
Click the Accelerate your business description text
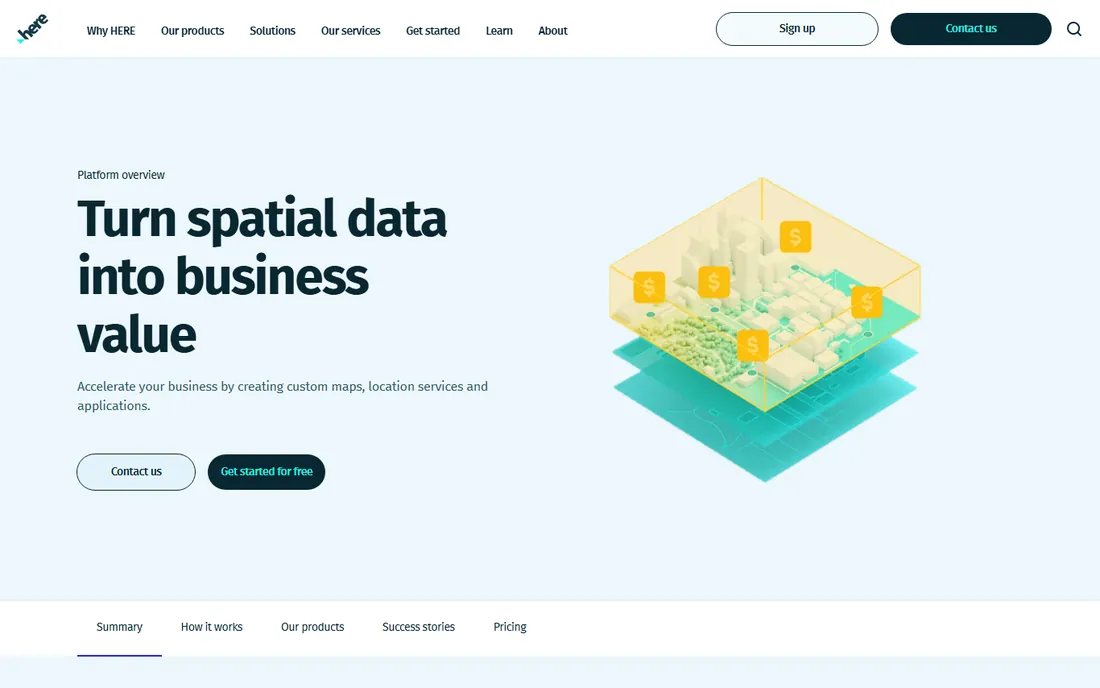[283, 396]
